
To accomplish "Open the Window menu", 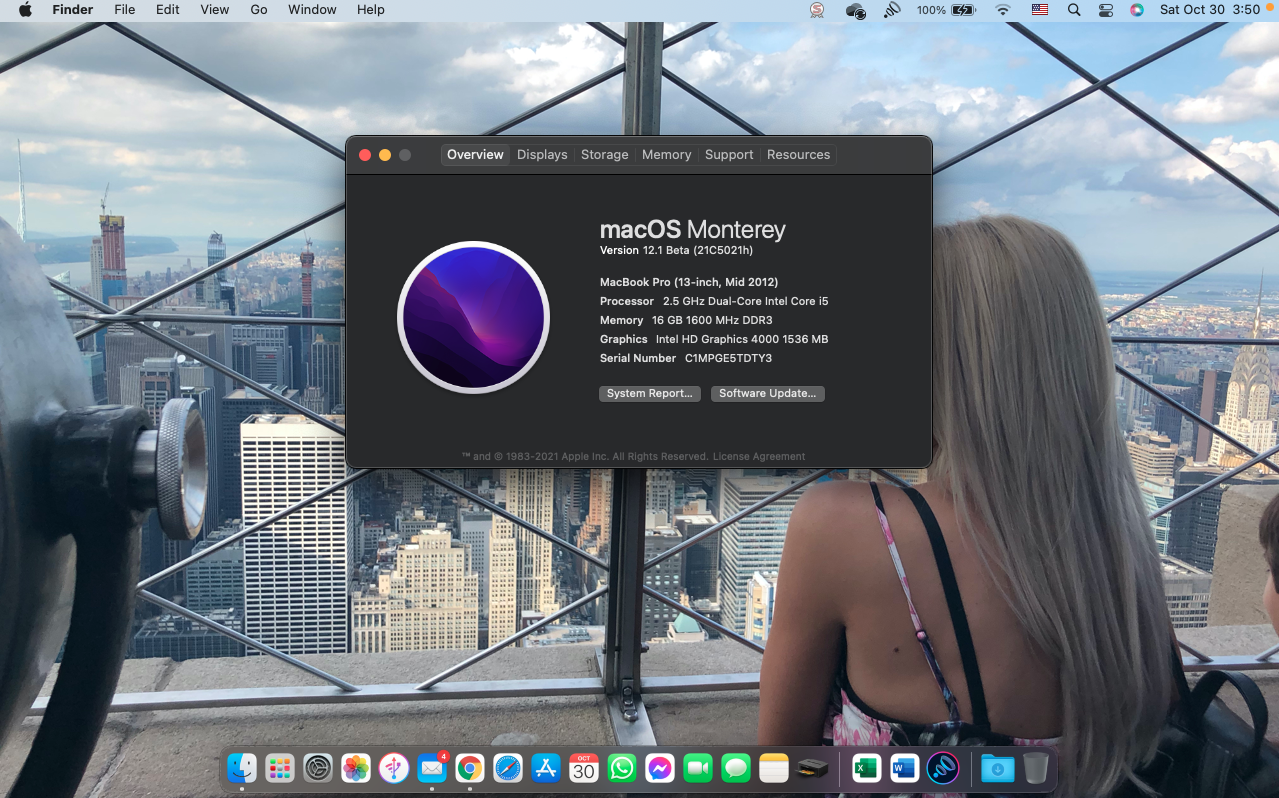I will (x=312, y=10).
